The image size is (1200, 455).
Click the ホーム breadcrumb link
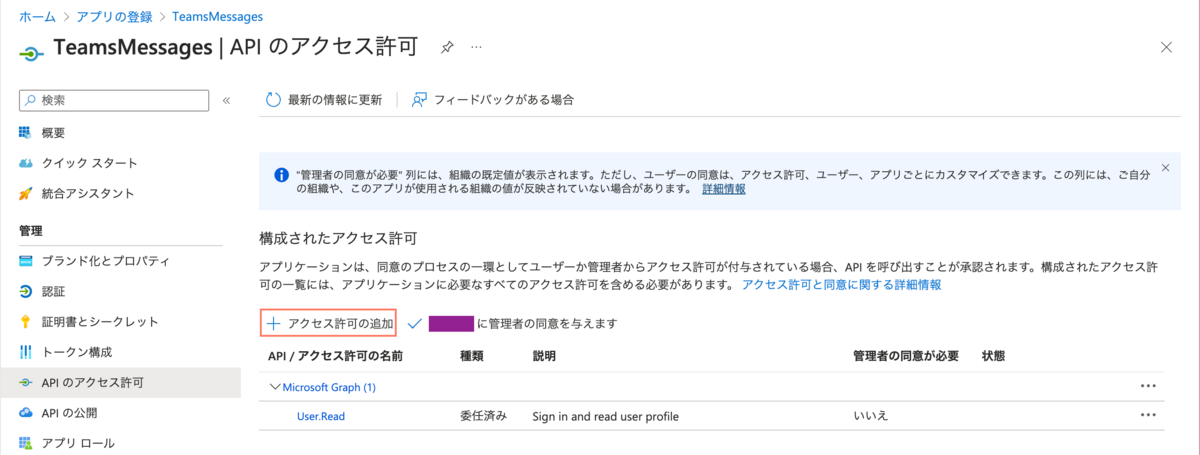click(37, 17)
